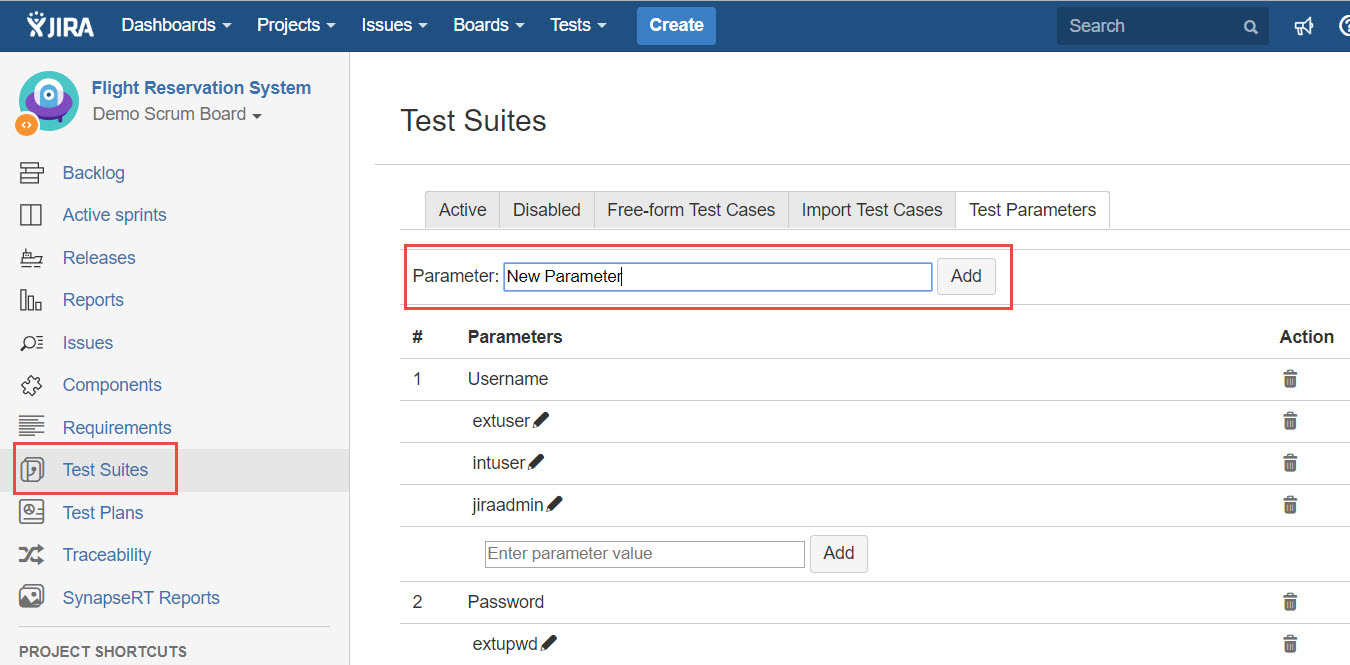Image resolution: width=1350 pixels, height=665 pixels.
Task: Delete the Username parameter via trash icon
Action: (x=1290, y=379)
